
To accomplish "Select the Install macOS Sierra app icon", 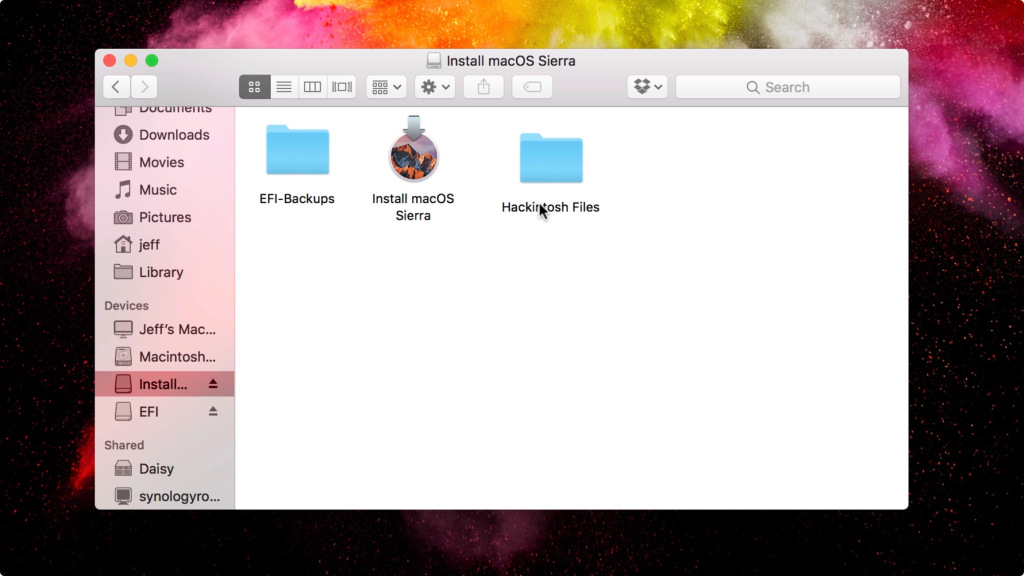I will click(x=413, y=149).
